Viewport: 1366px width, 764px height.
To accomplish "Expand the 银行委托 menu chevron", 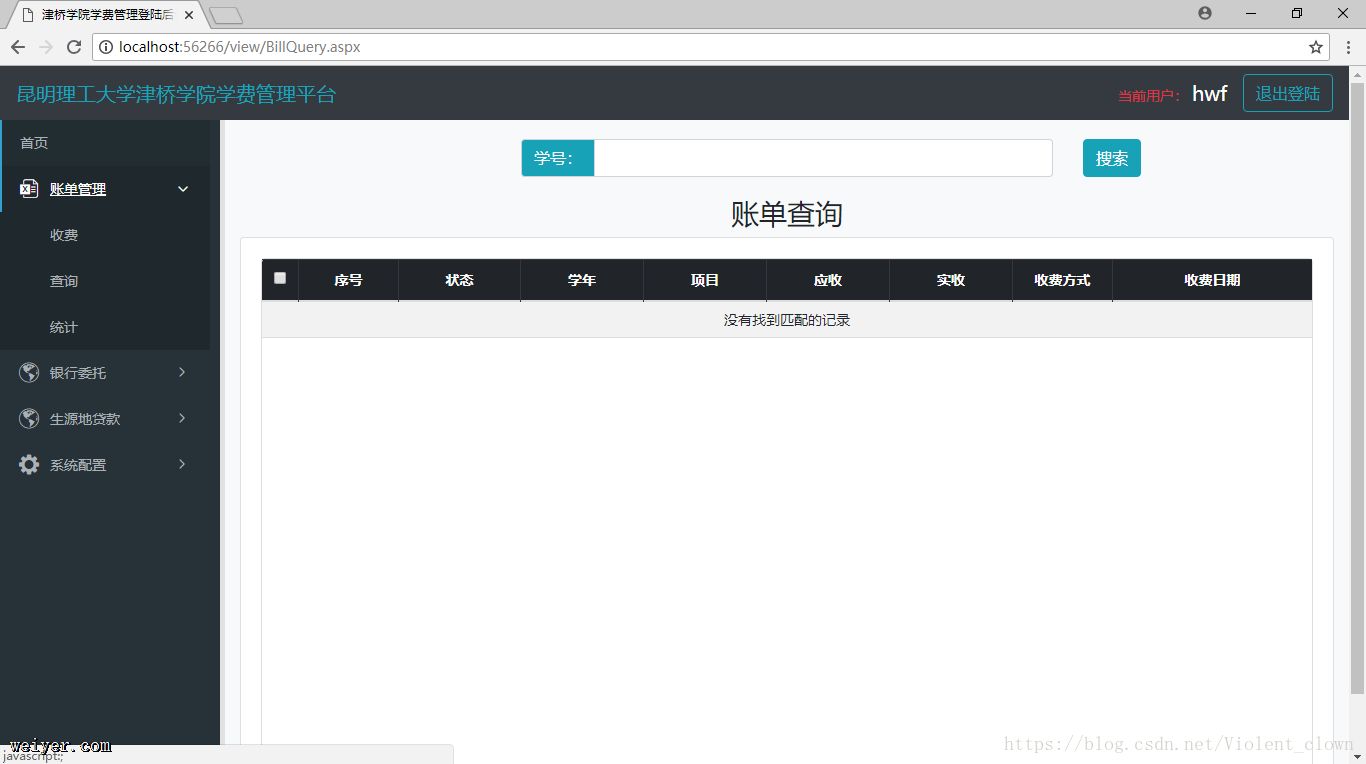I will click(182, 372).
